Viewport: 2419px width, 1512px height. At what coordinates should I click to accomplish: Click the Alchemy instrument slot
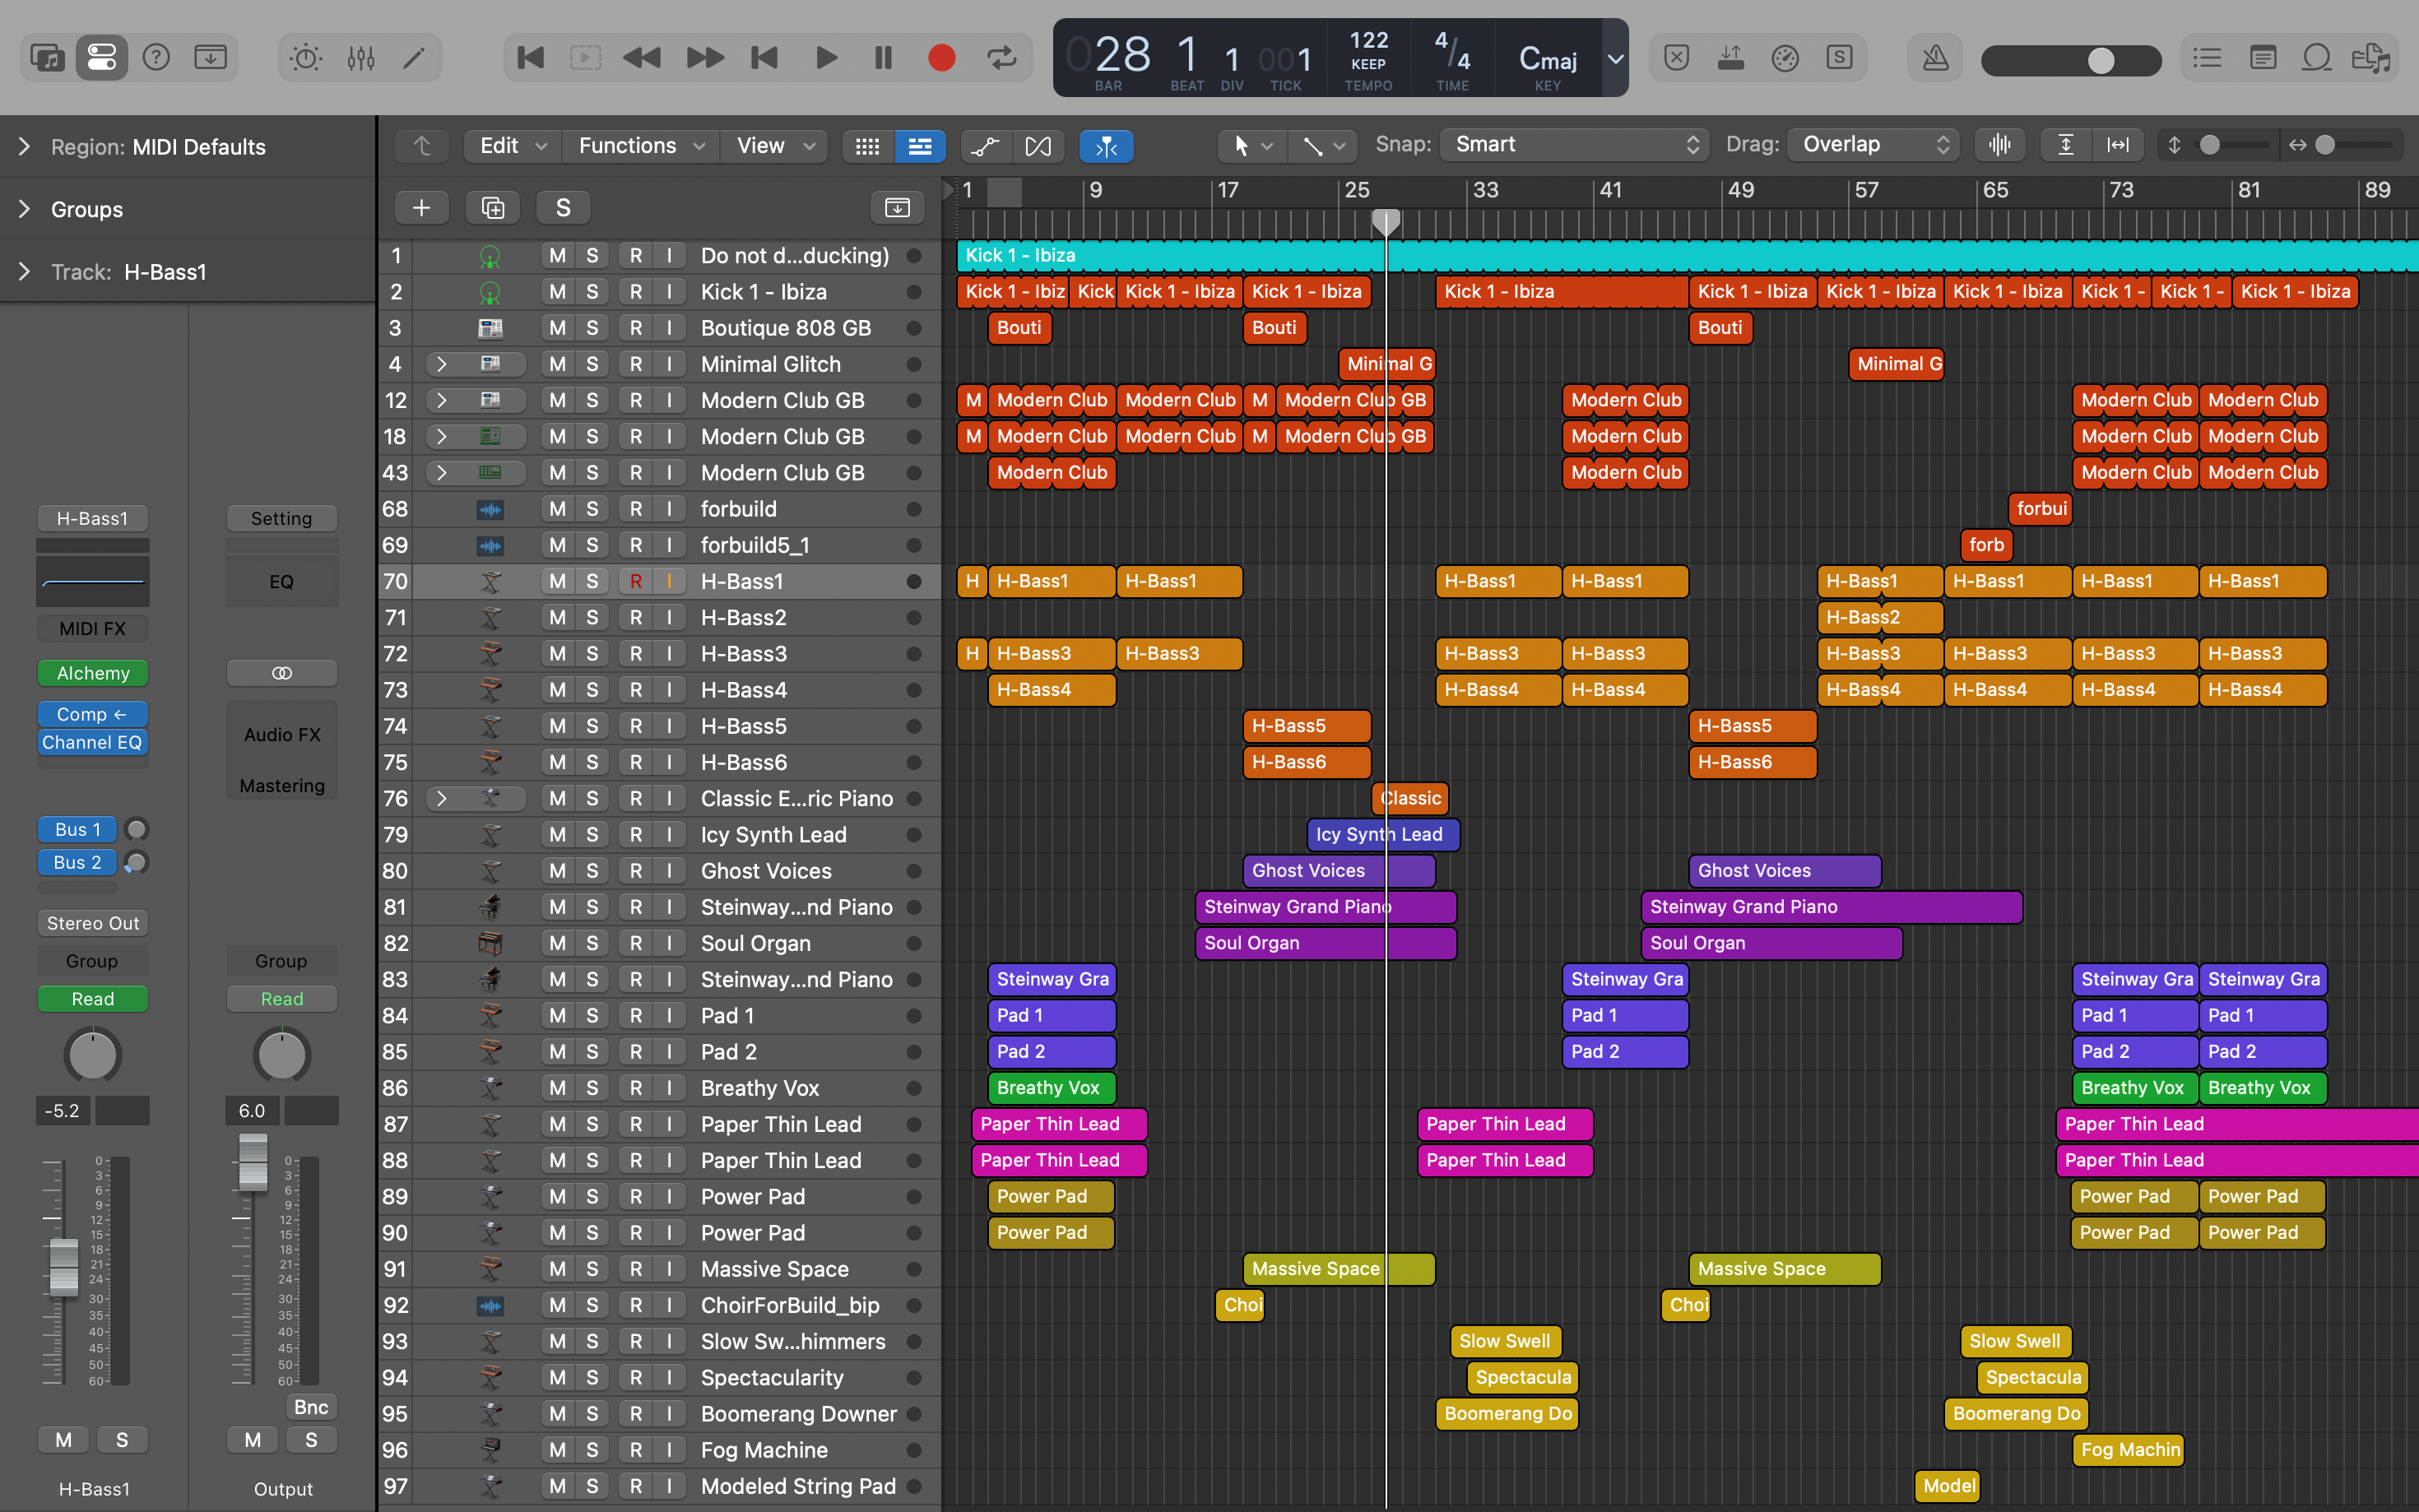[x=92, y=673]
